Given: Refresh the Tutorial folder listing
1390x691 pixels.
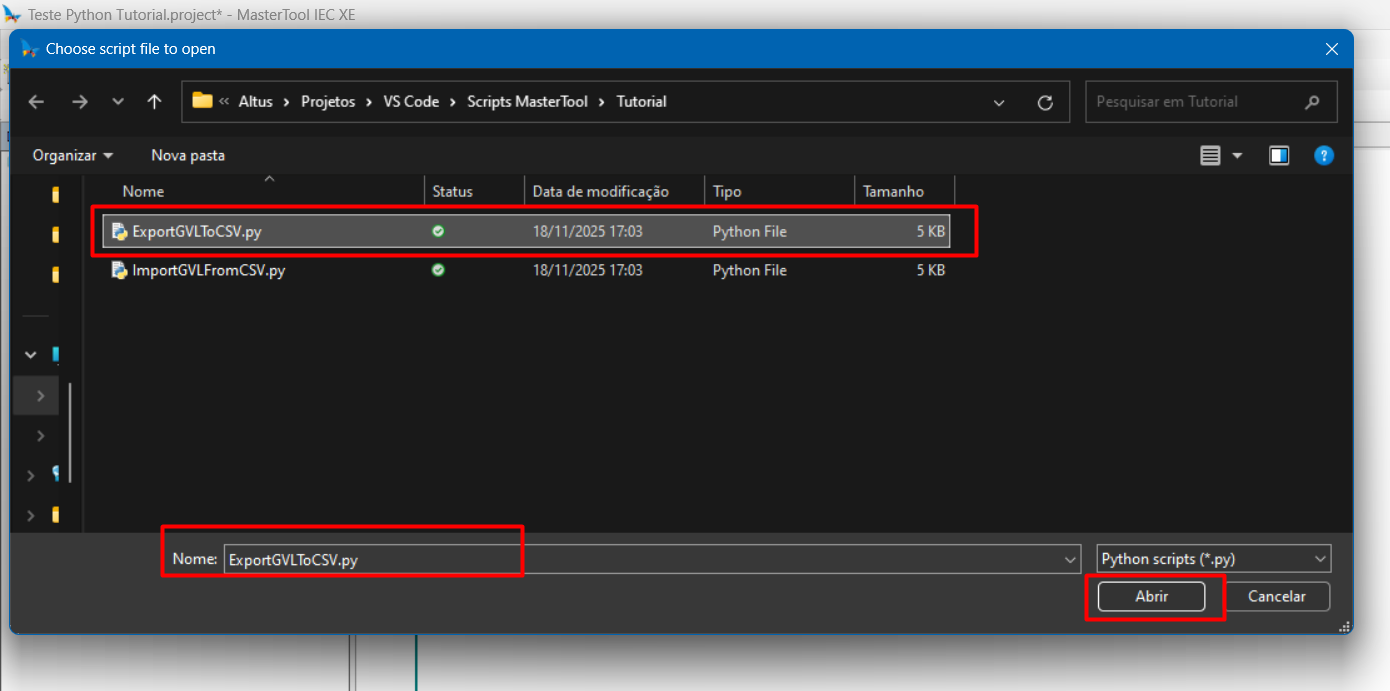Looking at the screenshot, I should (1045, 102).
